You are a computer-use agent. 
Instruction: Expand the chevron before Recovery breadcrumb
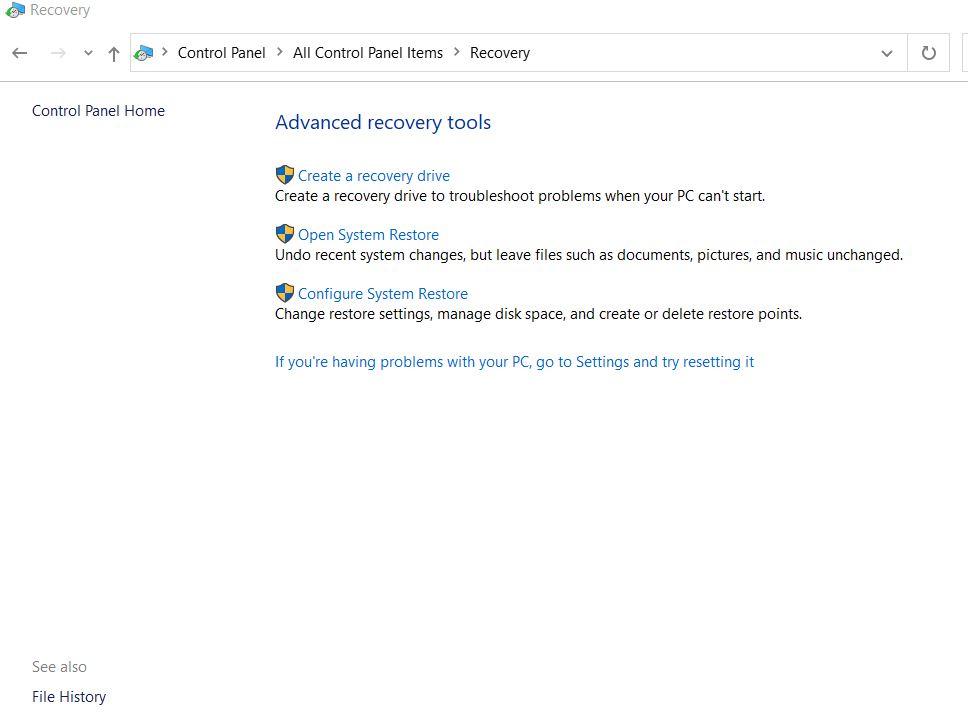[x=457, y=52]
